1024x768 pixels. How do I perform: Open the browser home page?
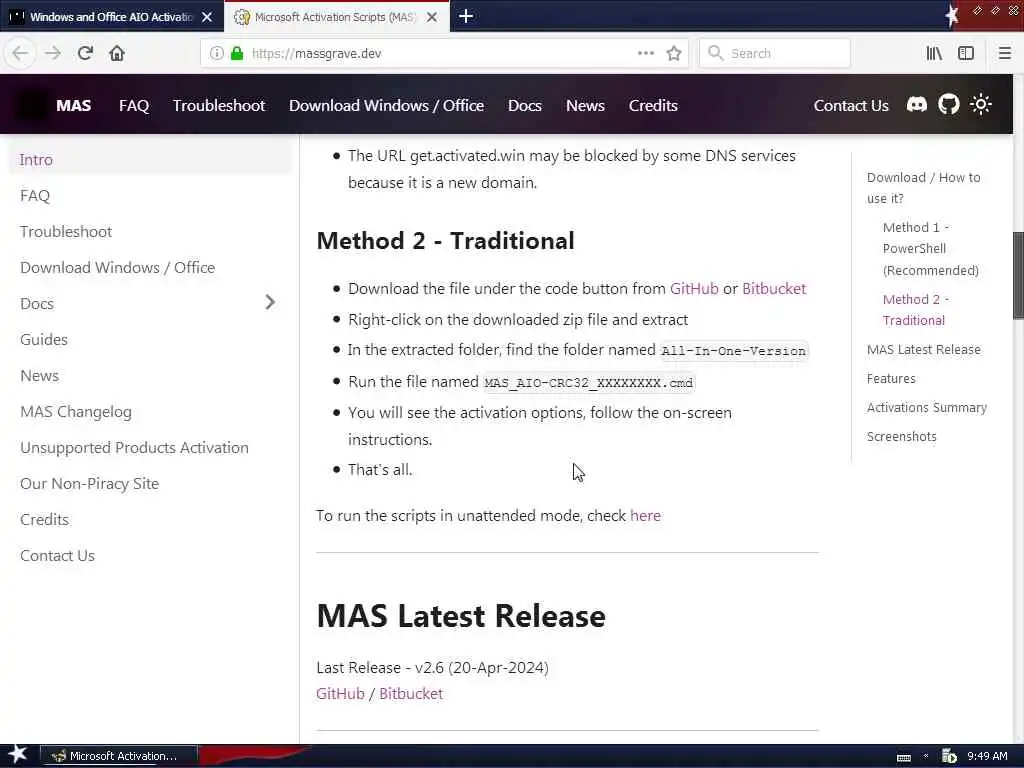coord(117,53)
